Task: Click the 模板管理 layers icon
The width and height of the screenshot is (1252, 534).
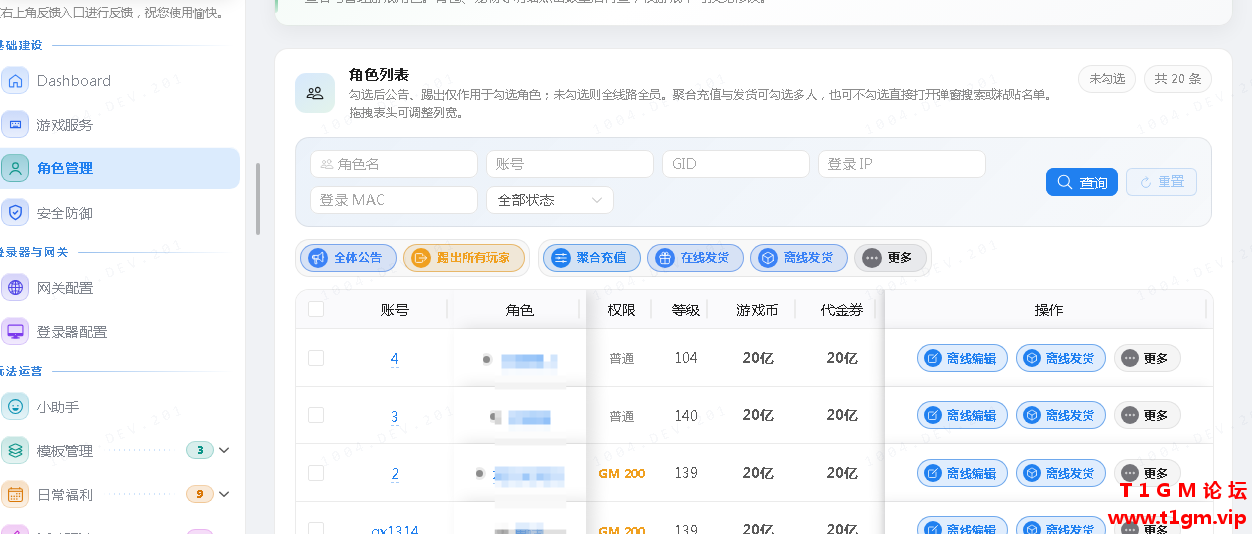Action: coord(15,450)
